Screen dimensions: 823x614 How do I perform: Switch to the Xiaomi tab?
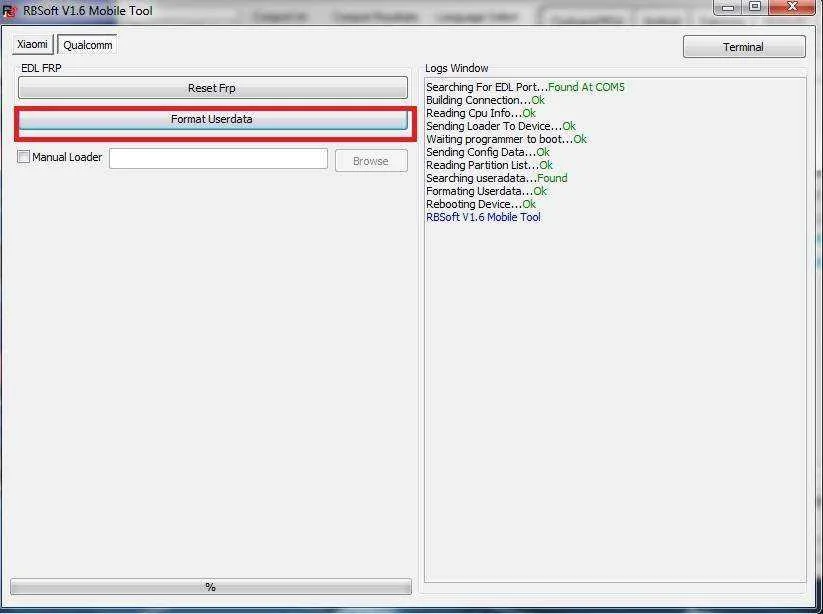(x=33, y=45)
